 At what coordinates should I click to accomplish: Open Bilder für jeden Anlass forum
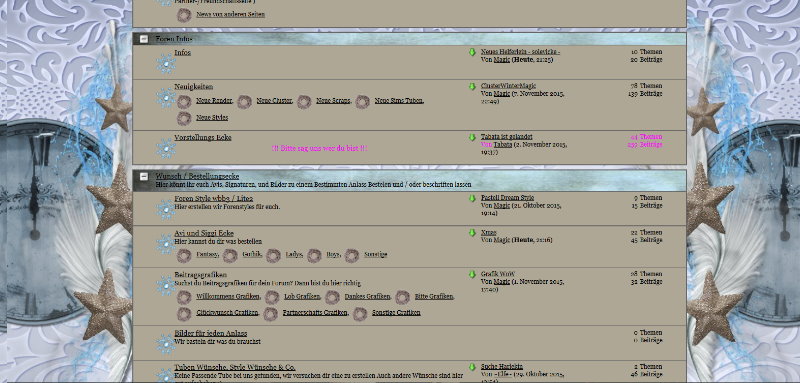tap(211, 333)
